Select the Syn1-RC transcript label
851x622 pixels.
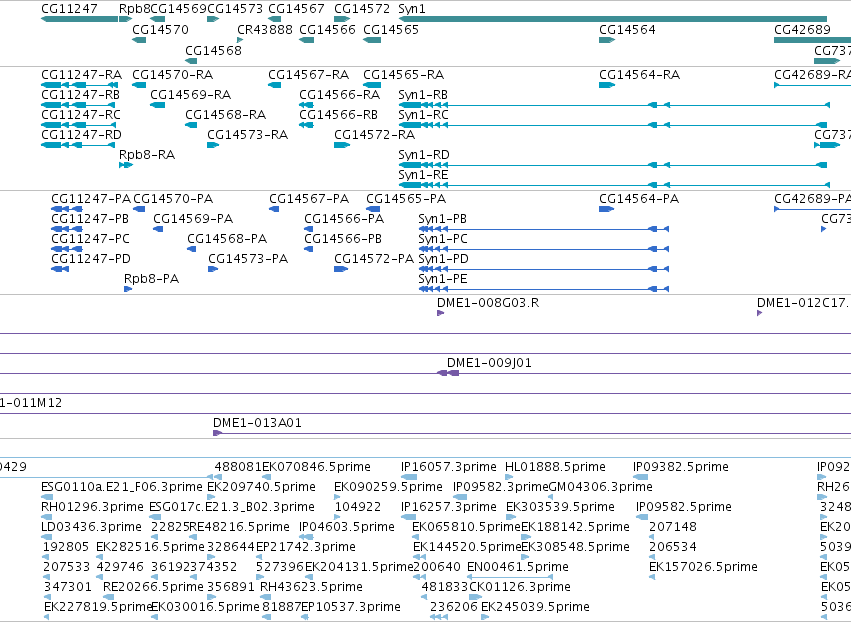click(424, 115)
